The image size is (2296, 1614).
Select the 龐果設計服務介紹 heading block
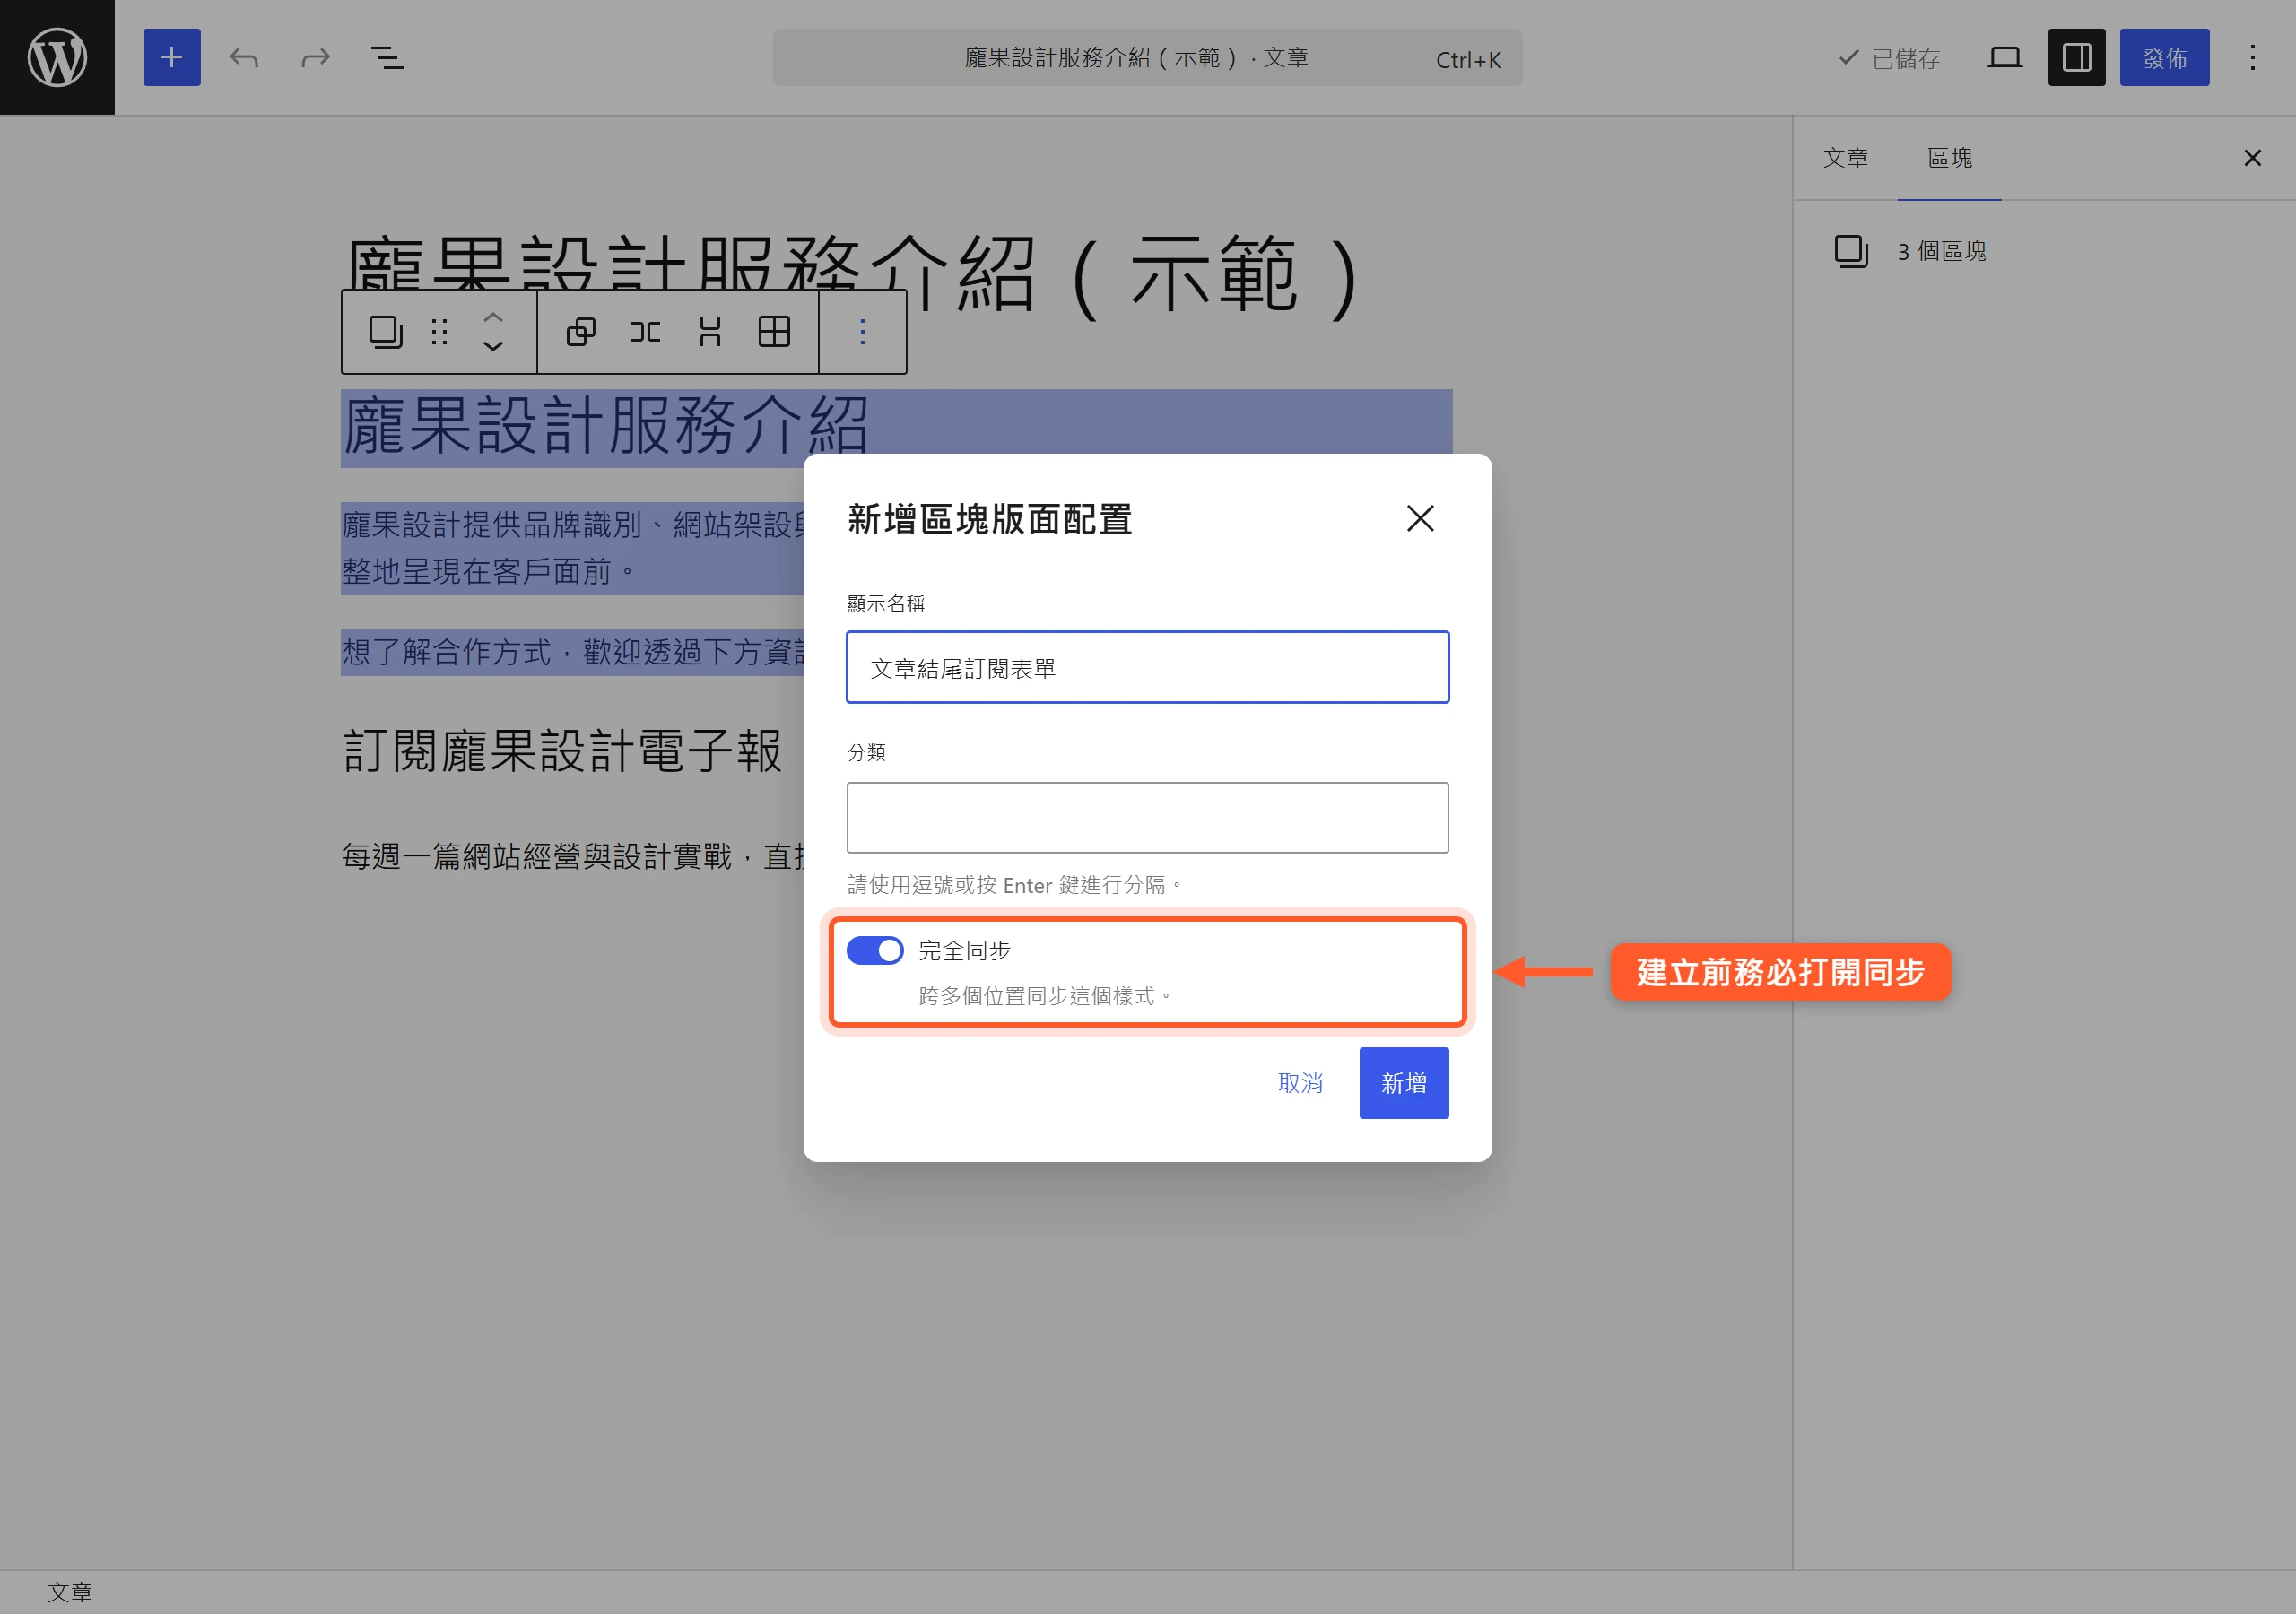pyautogui.click(x=606, y=427)
